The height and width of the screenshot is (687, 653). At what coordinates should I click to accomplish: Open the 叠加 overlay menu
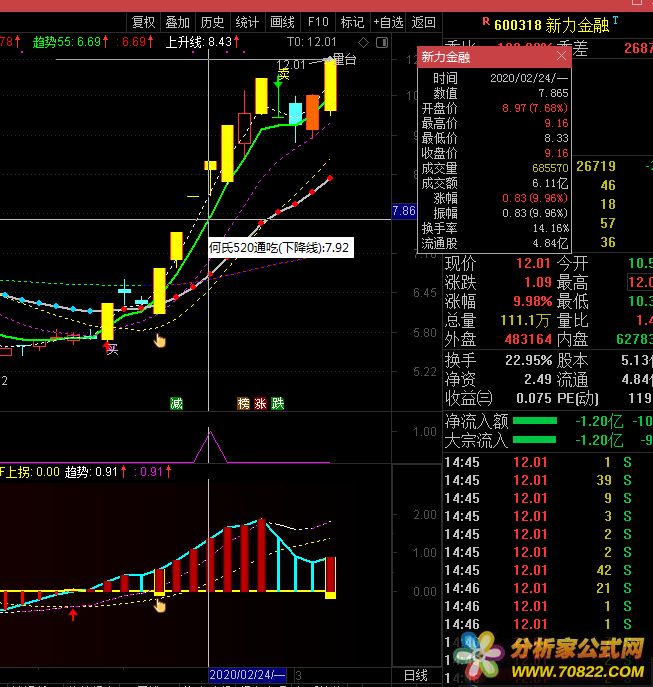[x=177, y=22]
